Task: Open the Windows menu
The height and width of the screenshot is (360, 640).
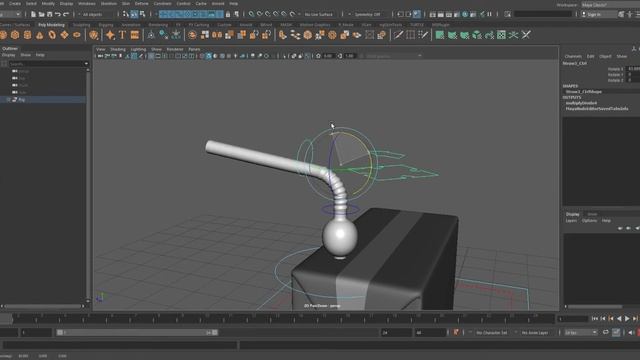Action: tap(87, 4)
